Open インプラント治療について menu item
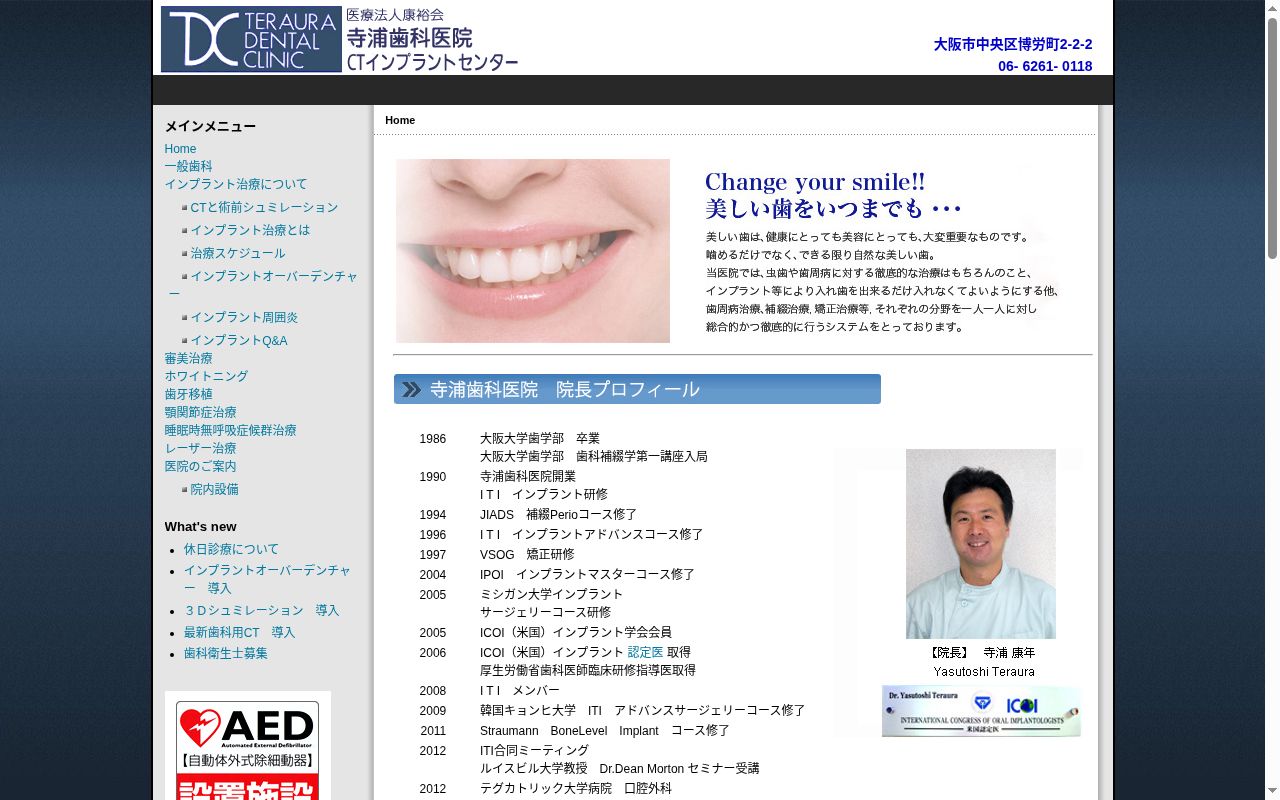The image size is (1280, 800). tap(236, 185)
